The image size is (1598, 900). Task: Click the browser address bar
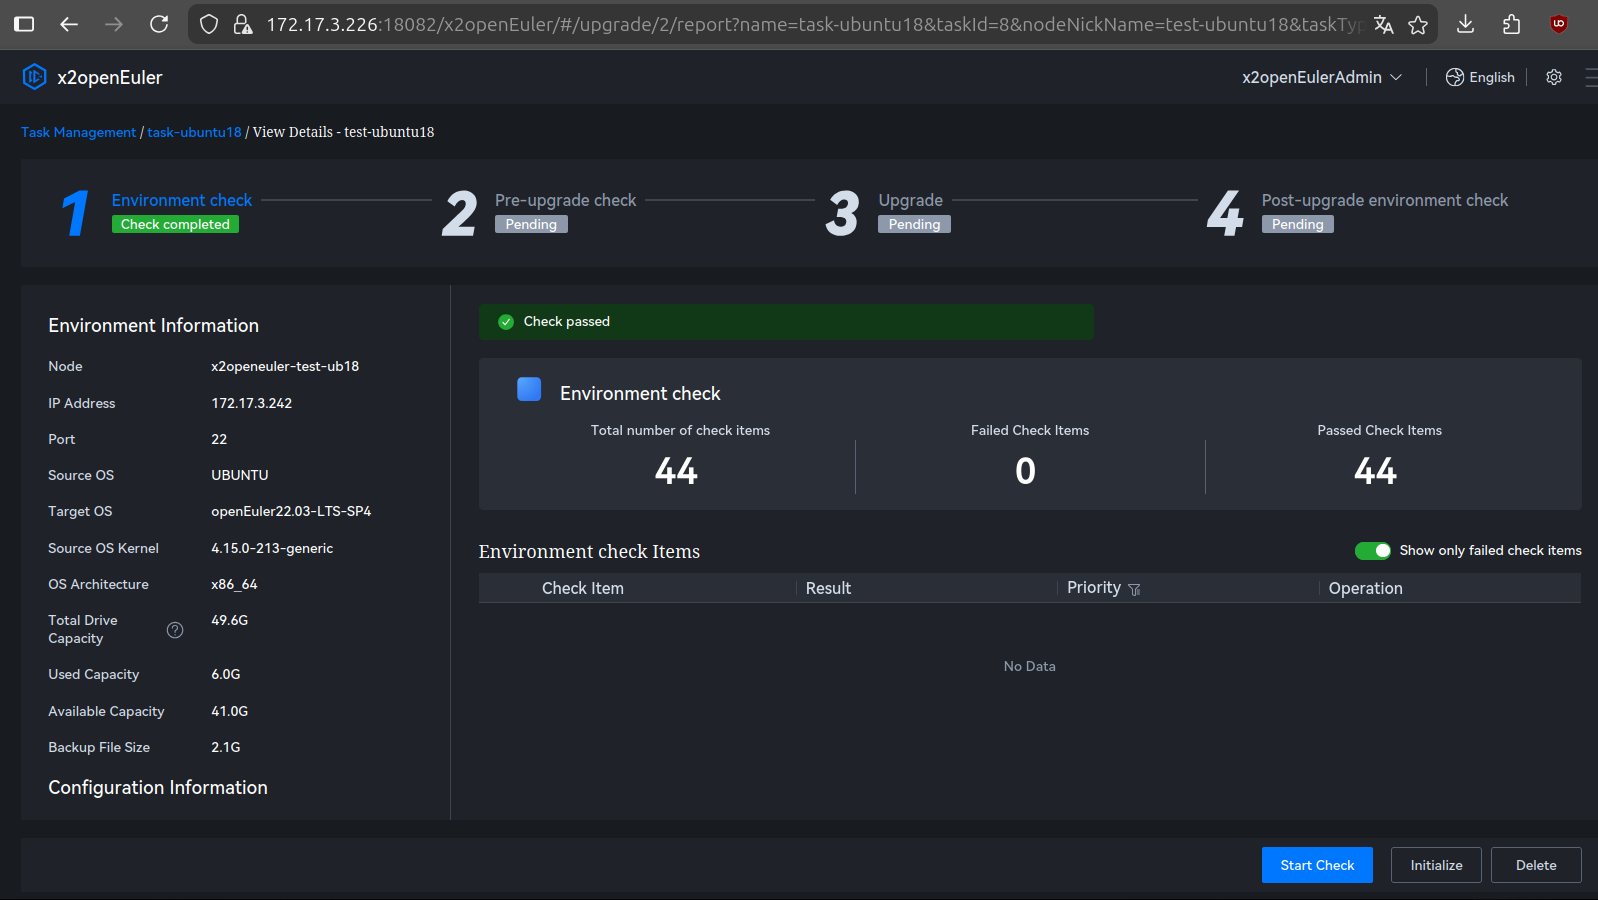800,24
